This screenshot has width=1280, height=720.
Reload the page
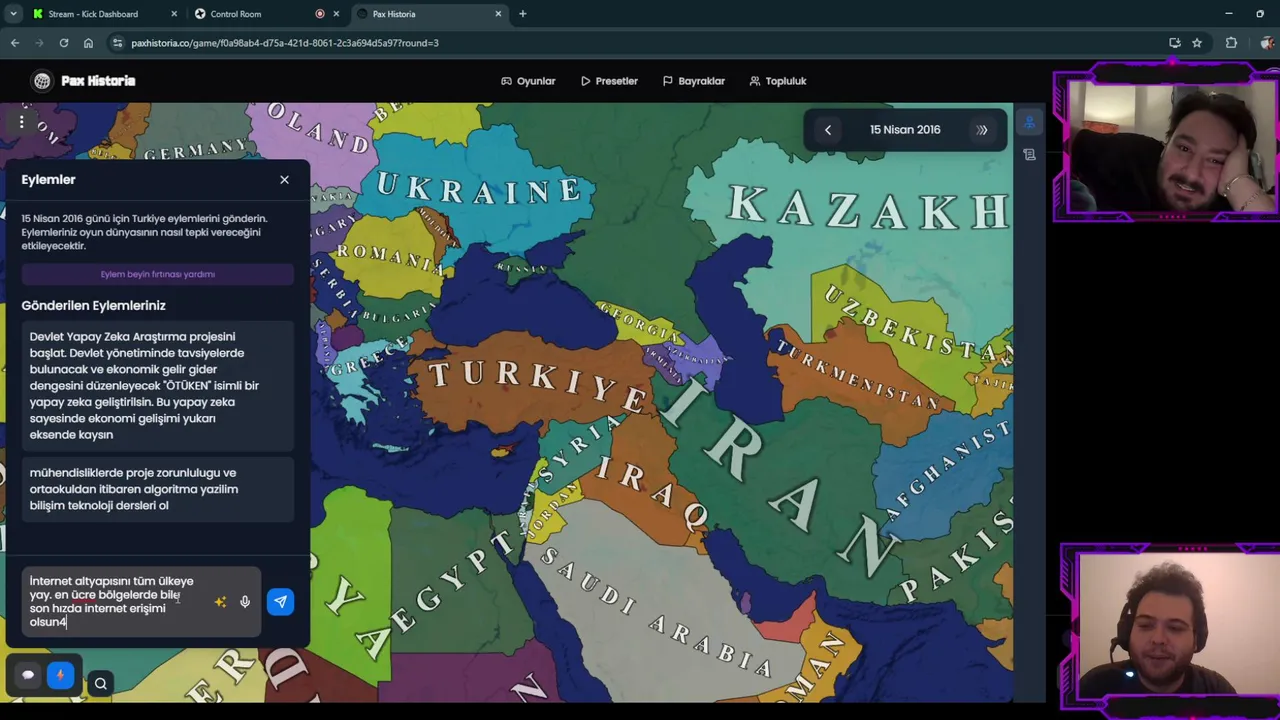[x=63, y=43]
